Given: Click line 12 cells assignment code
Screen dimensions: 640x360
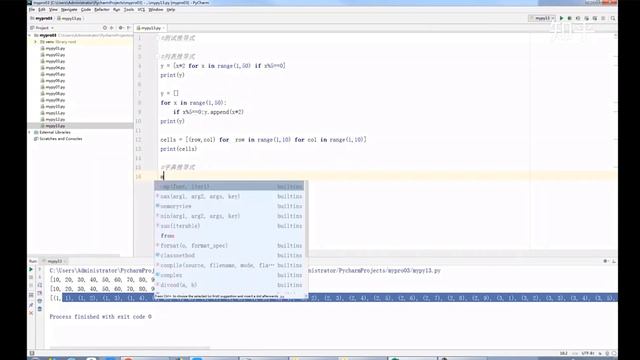Looking at the screenshot, I should tap(263, 140).
